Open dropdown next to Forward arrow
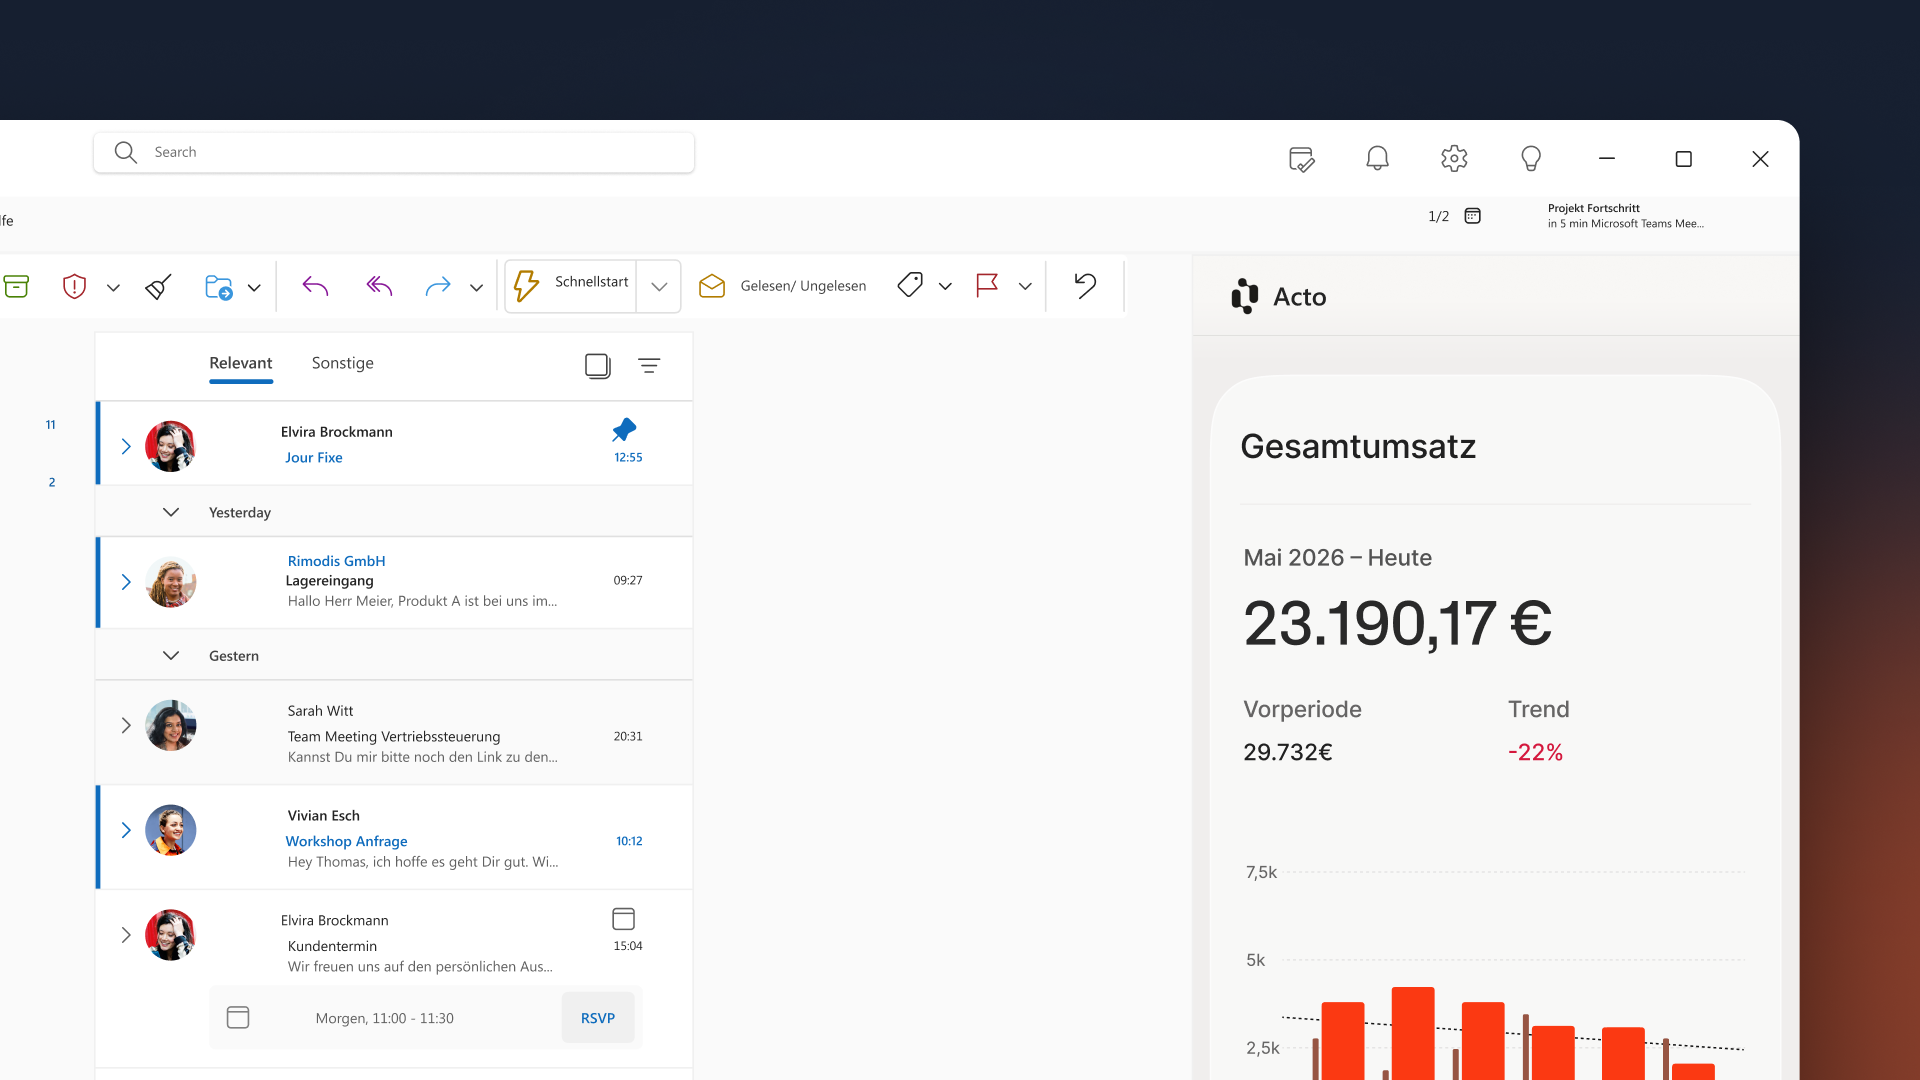Screen dimensions: 1920x1080 click(x=477, y=288)
